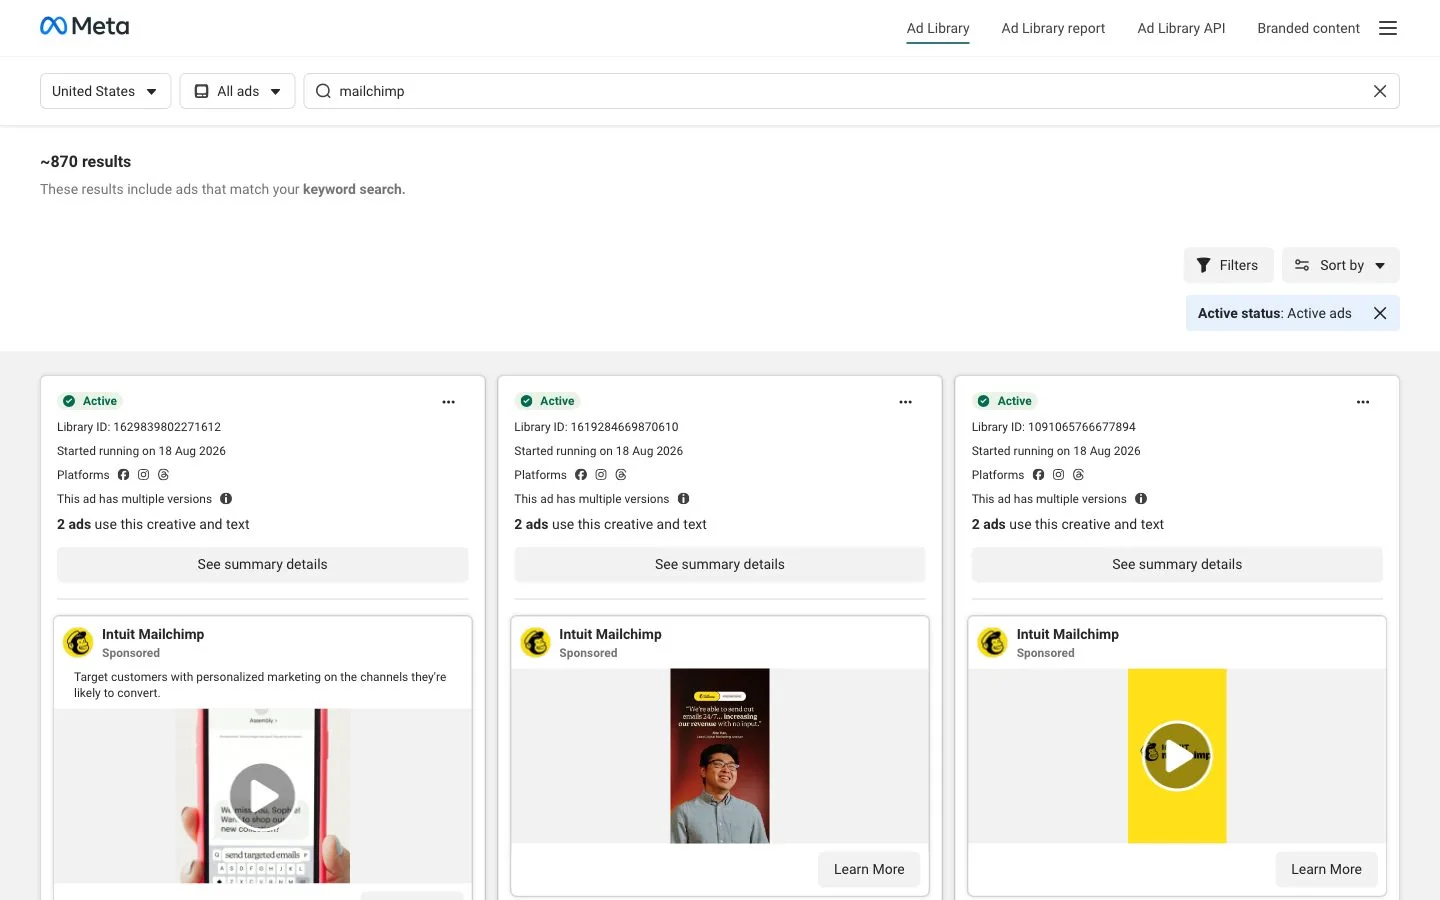The image size is (1440, 900).
Task: Click the ~870 results heading
Action: 86,162
